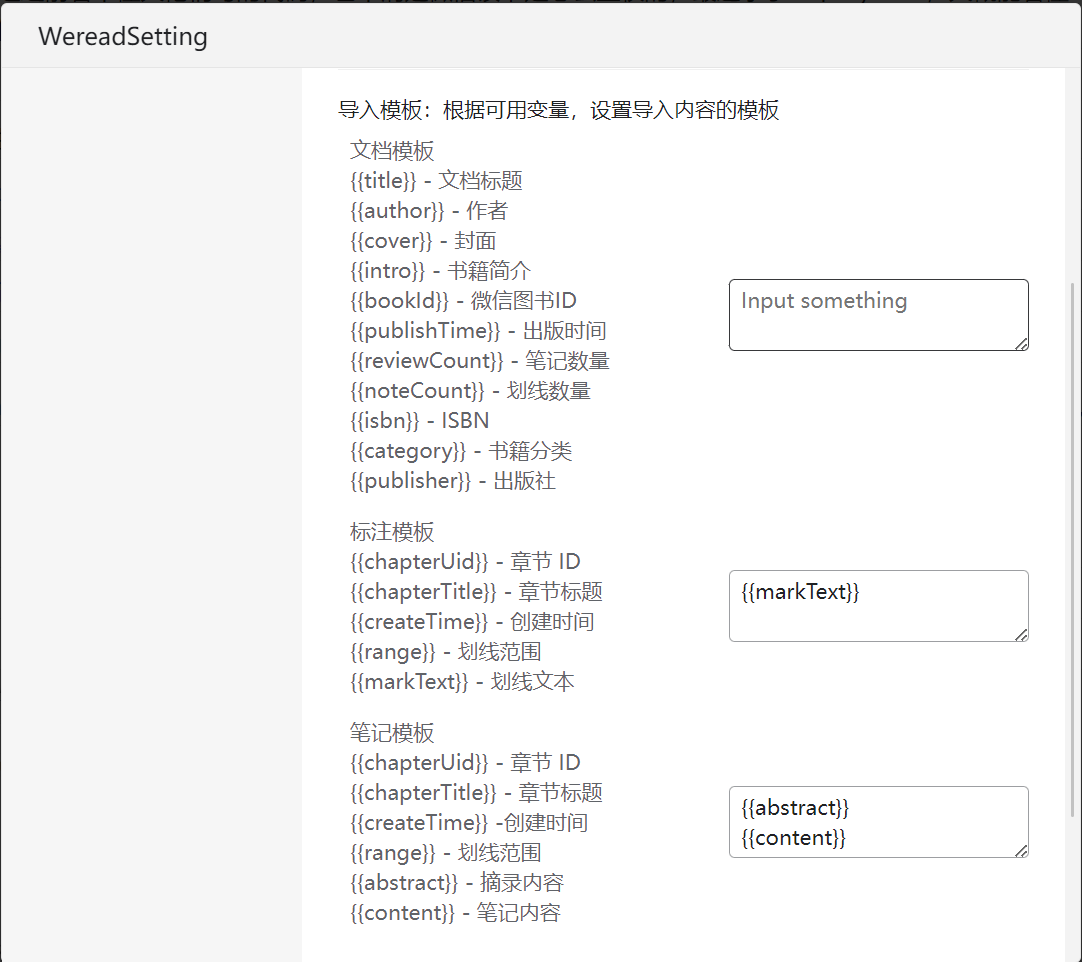The height and width of the screenshot is (962, 1082).
Task: Click the '{{author}} - 作者' line
Action: (x=429, y=210)
